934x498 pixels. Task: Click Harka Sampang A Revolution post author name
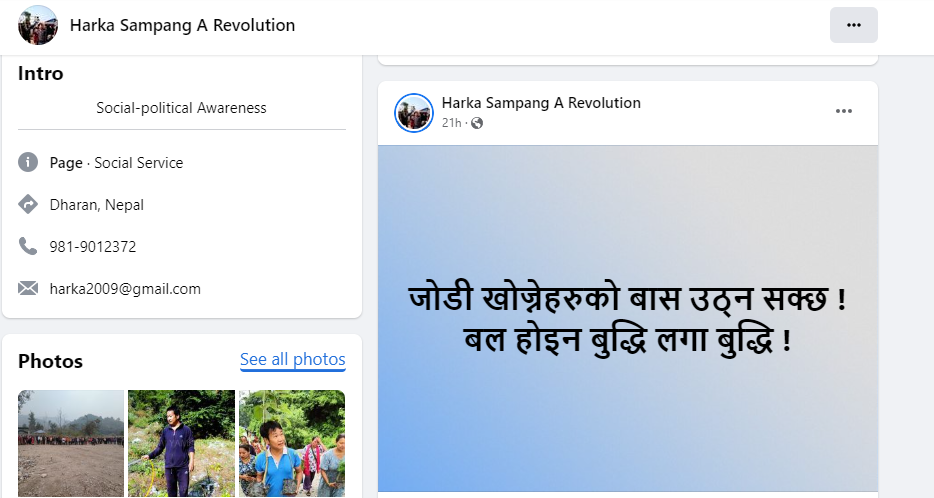[541, 103]
